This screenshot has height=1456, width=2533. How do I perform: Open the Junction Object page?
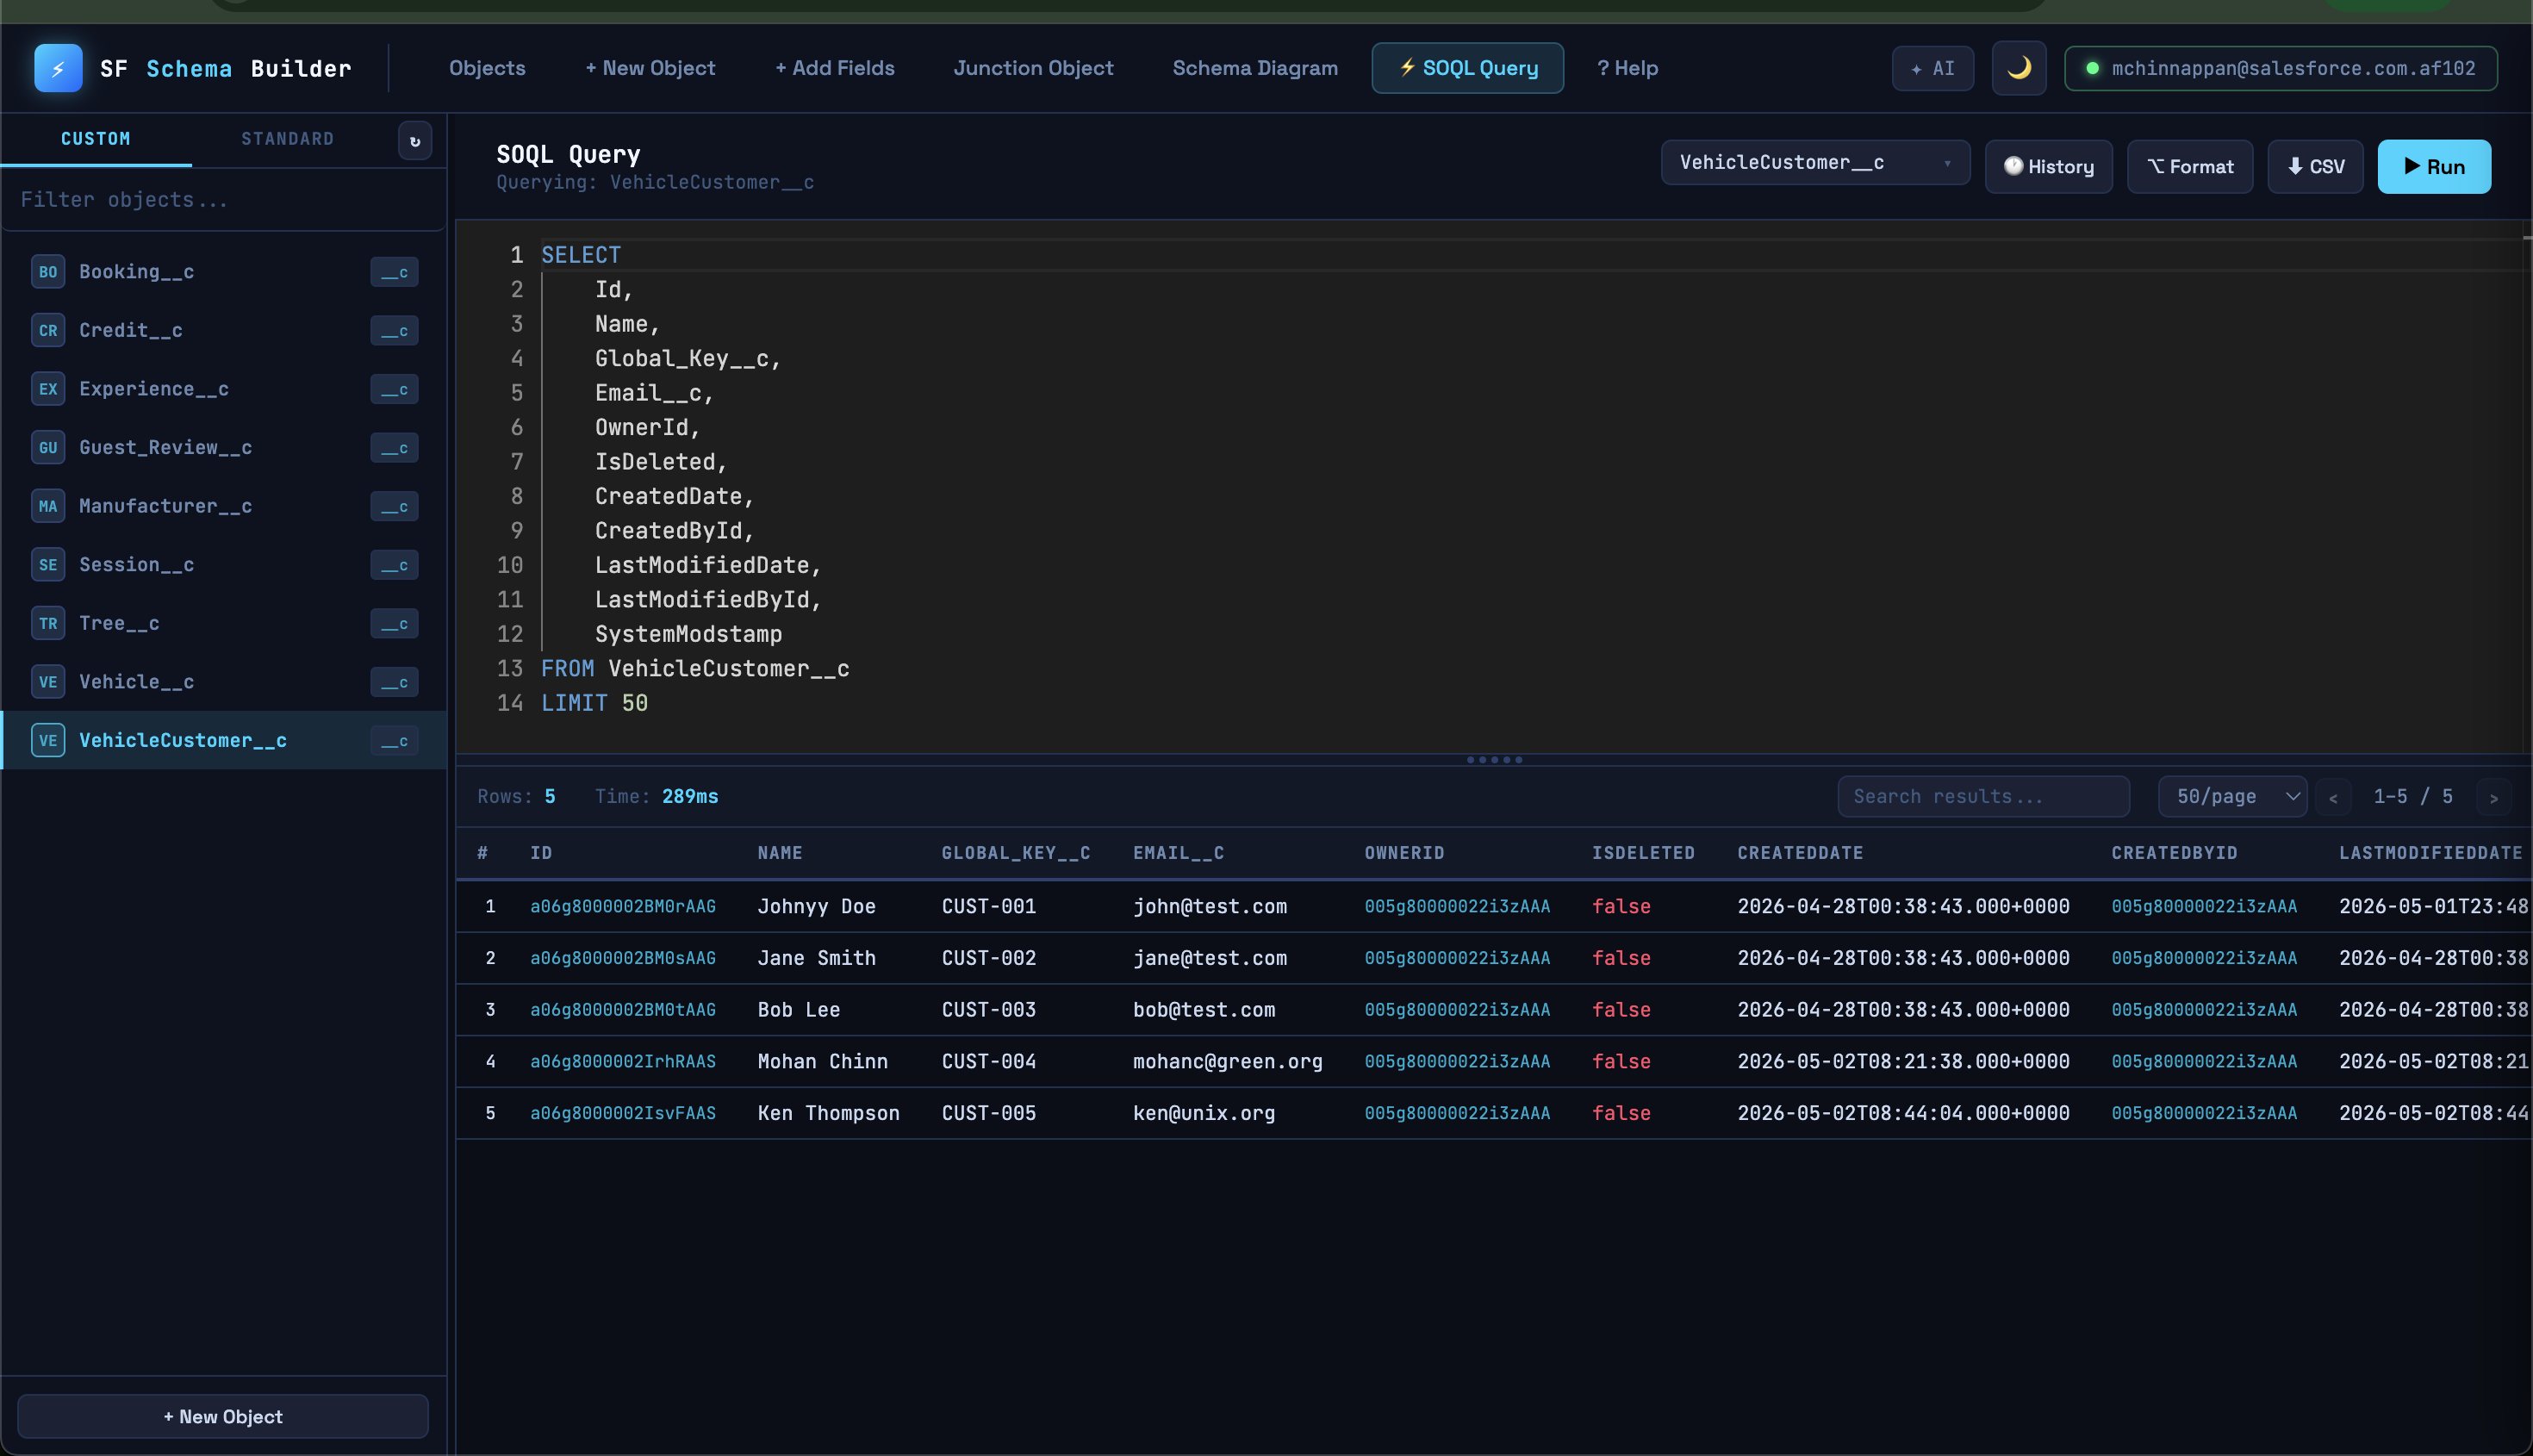coord(1033,68)
